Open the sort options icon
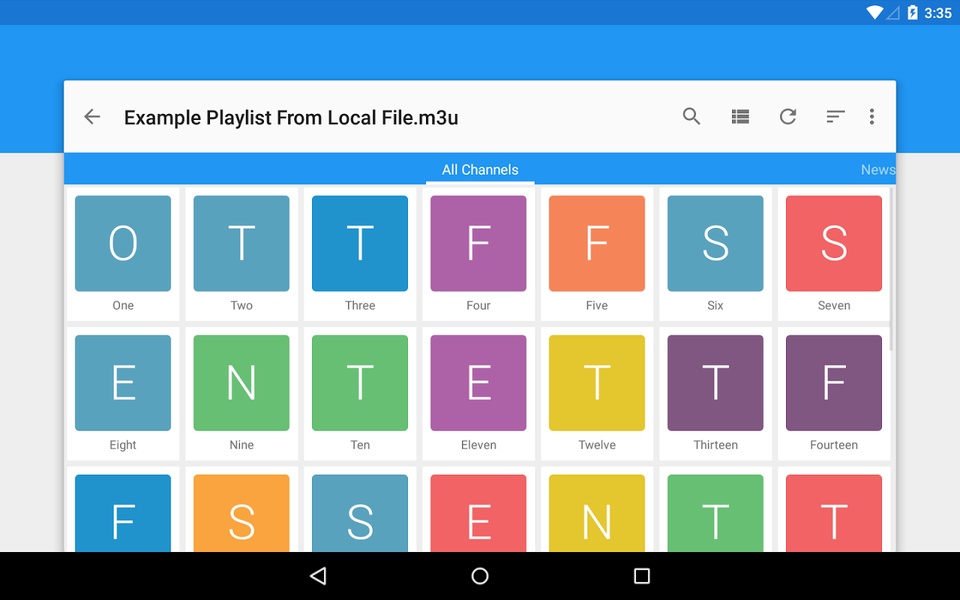 [x=835, y=116]
